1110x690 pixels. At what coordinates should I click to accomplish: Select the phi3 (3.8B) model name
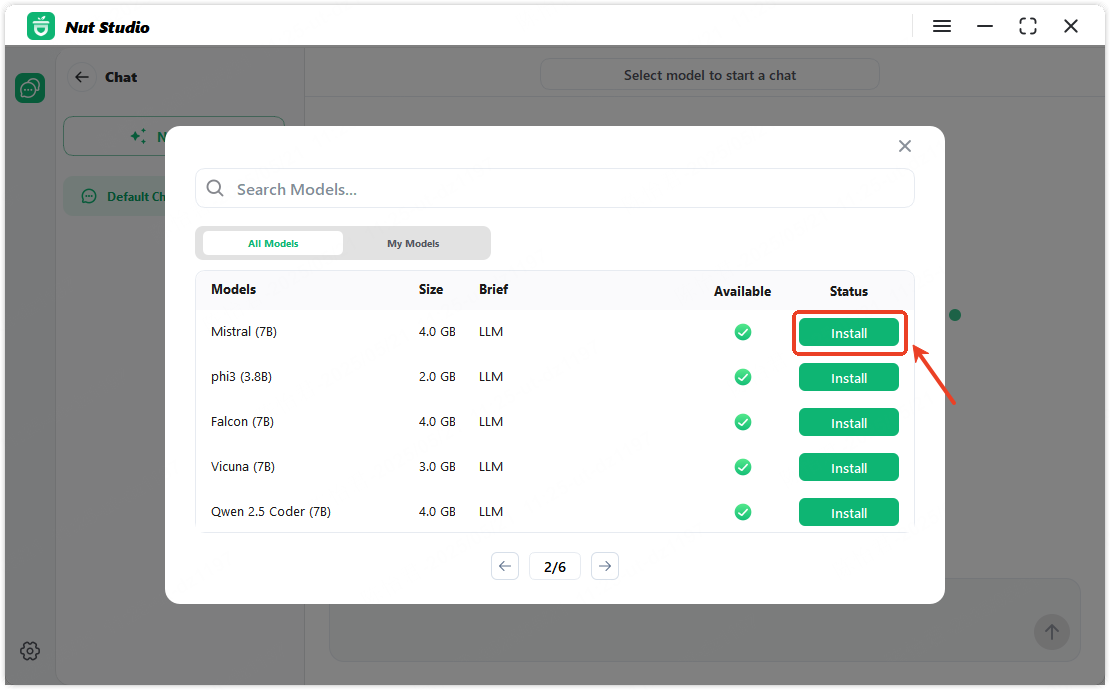click(241, 376)
